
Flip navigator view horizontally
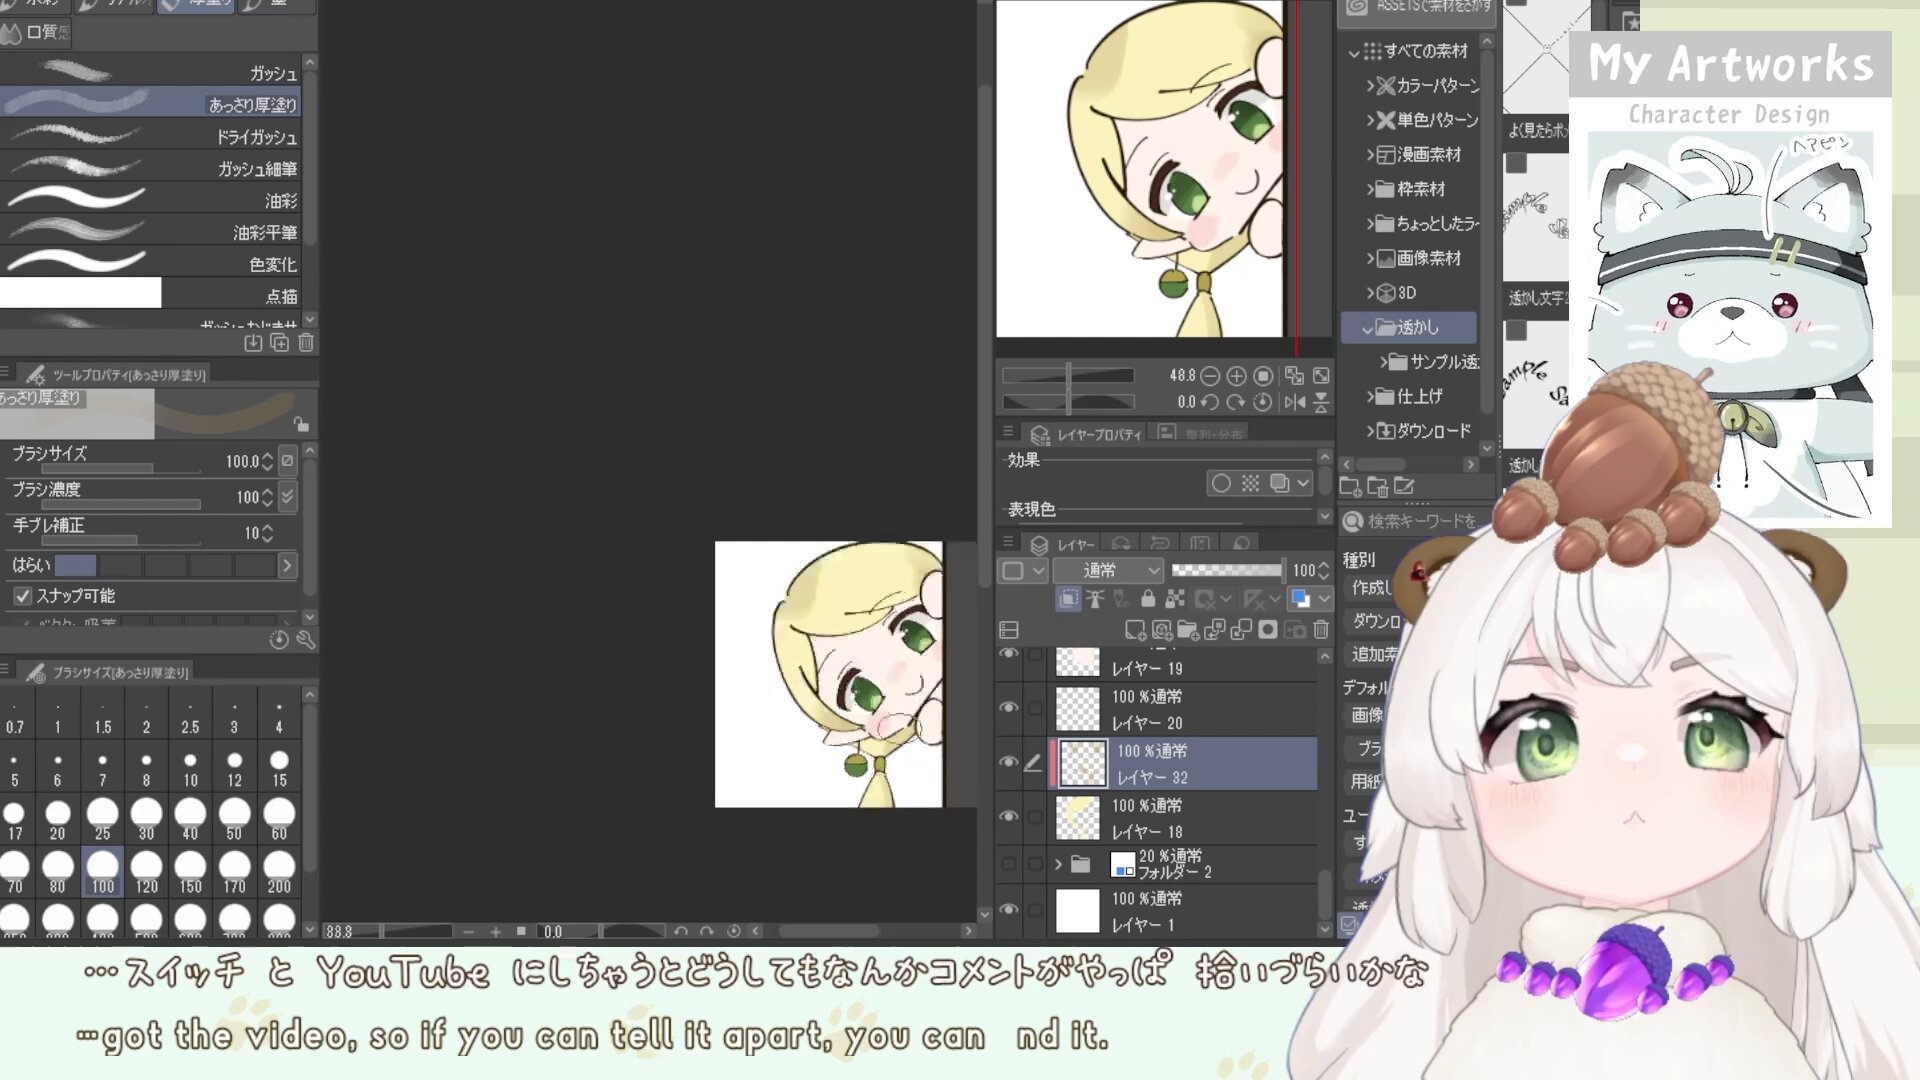[1295, 402]
